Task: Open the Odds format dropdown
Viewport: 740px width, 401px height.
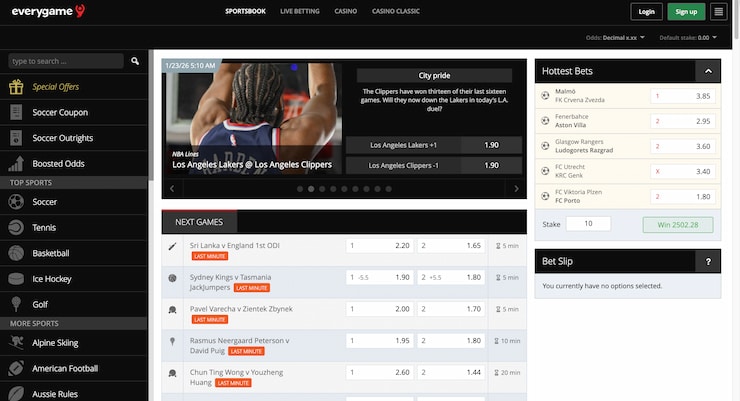Action: (x=615, y=38)
